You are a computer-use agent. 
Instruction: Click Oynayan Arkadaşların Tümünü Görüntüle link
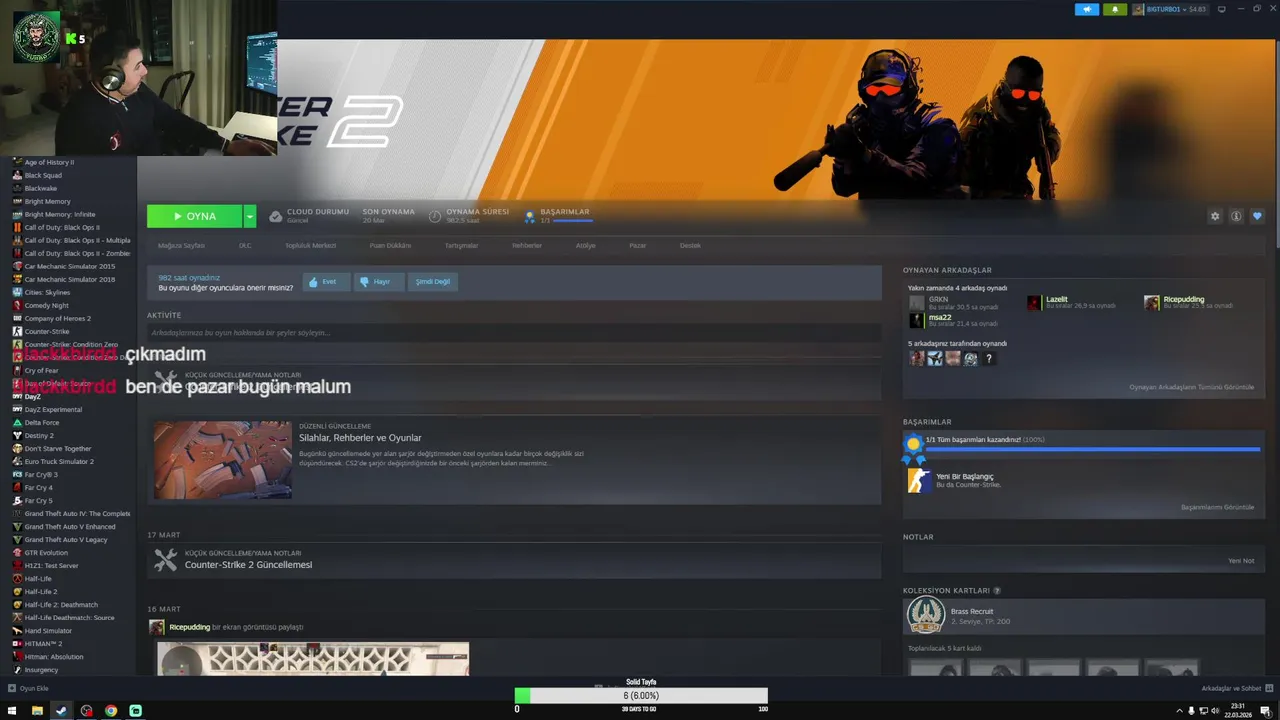coord(1191,387)
